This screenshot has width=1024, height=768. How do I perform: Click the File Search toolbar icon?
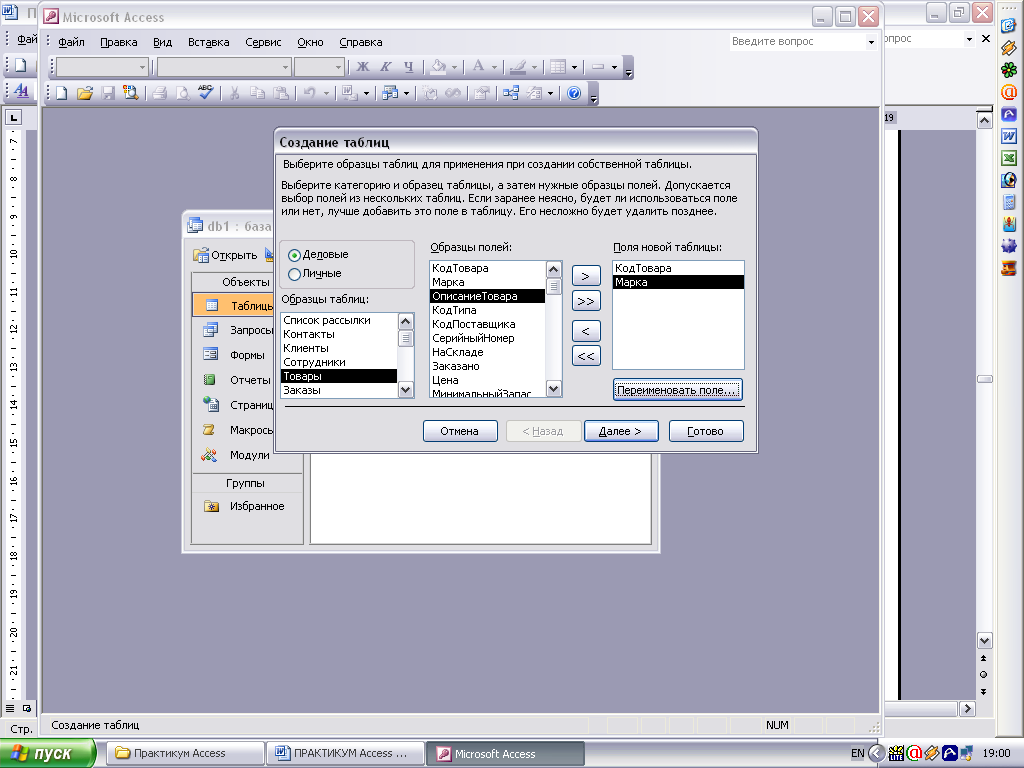[131, 93]
